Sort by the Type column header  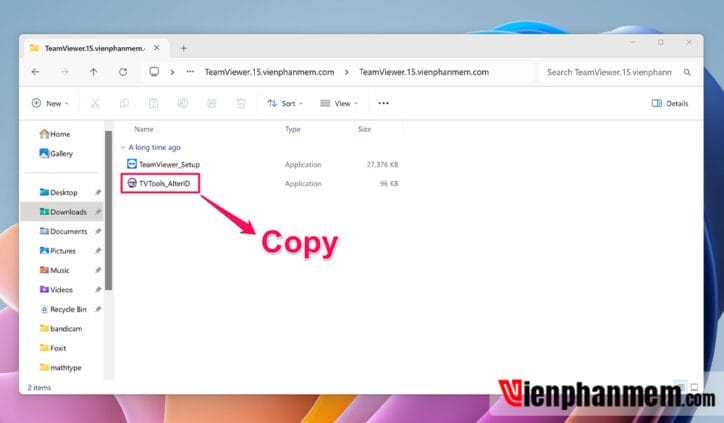(x=293, y=129)
